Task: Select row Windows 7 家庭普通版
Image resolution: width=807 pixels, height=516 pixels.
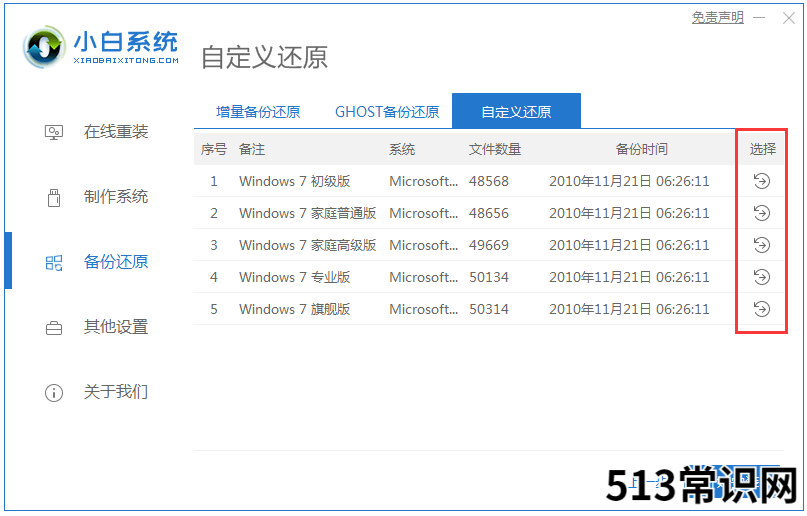Action: pyautogui.click(x=489, y=213)
